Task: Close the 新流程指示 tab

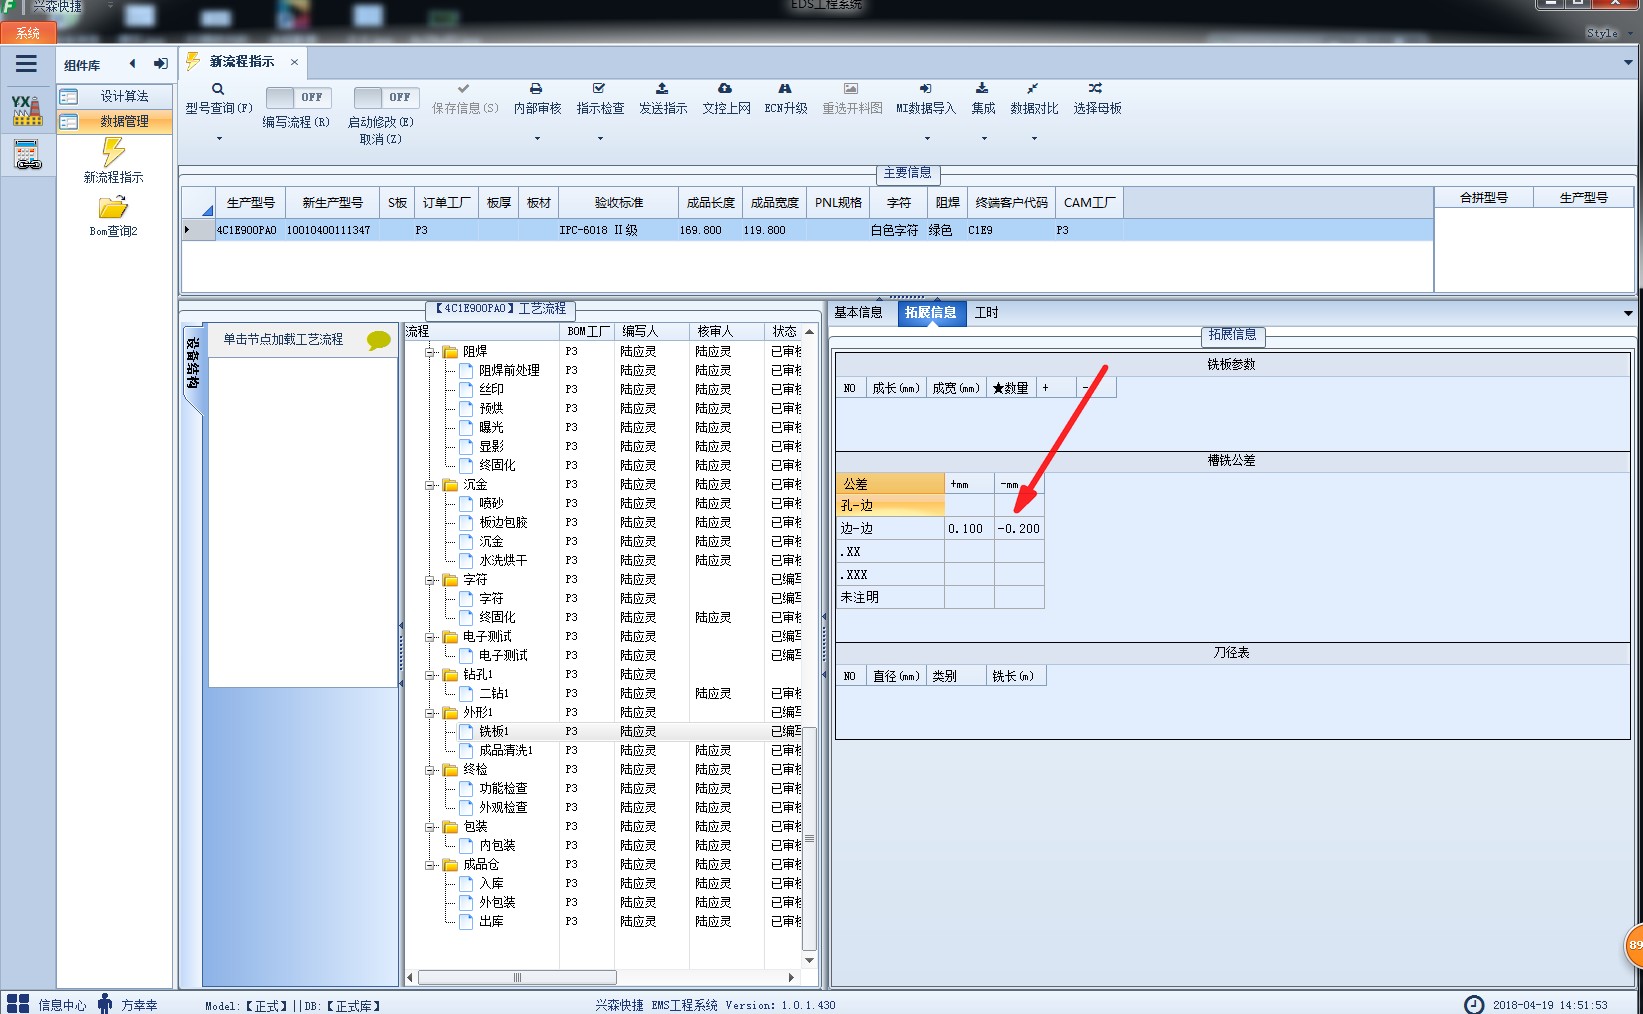Action: pos(294,62)
